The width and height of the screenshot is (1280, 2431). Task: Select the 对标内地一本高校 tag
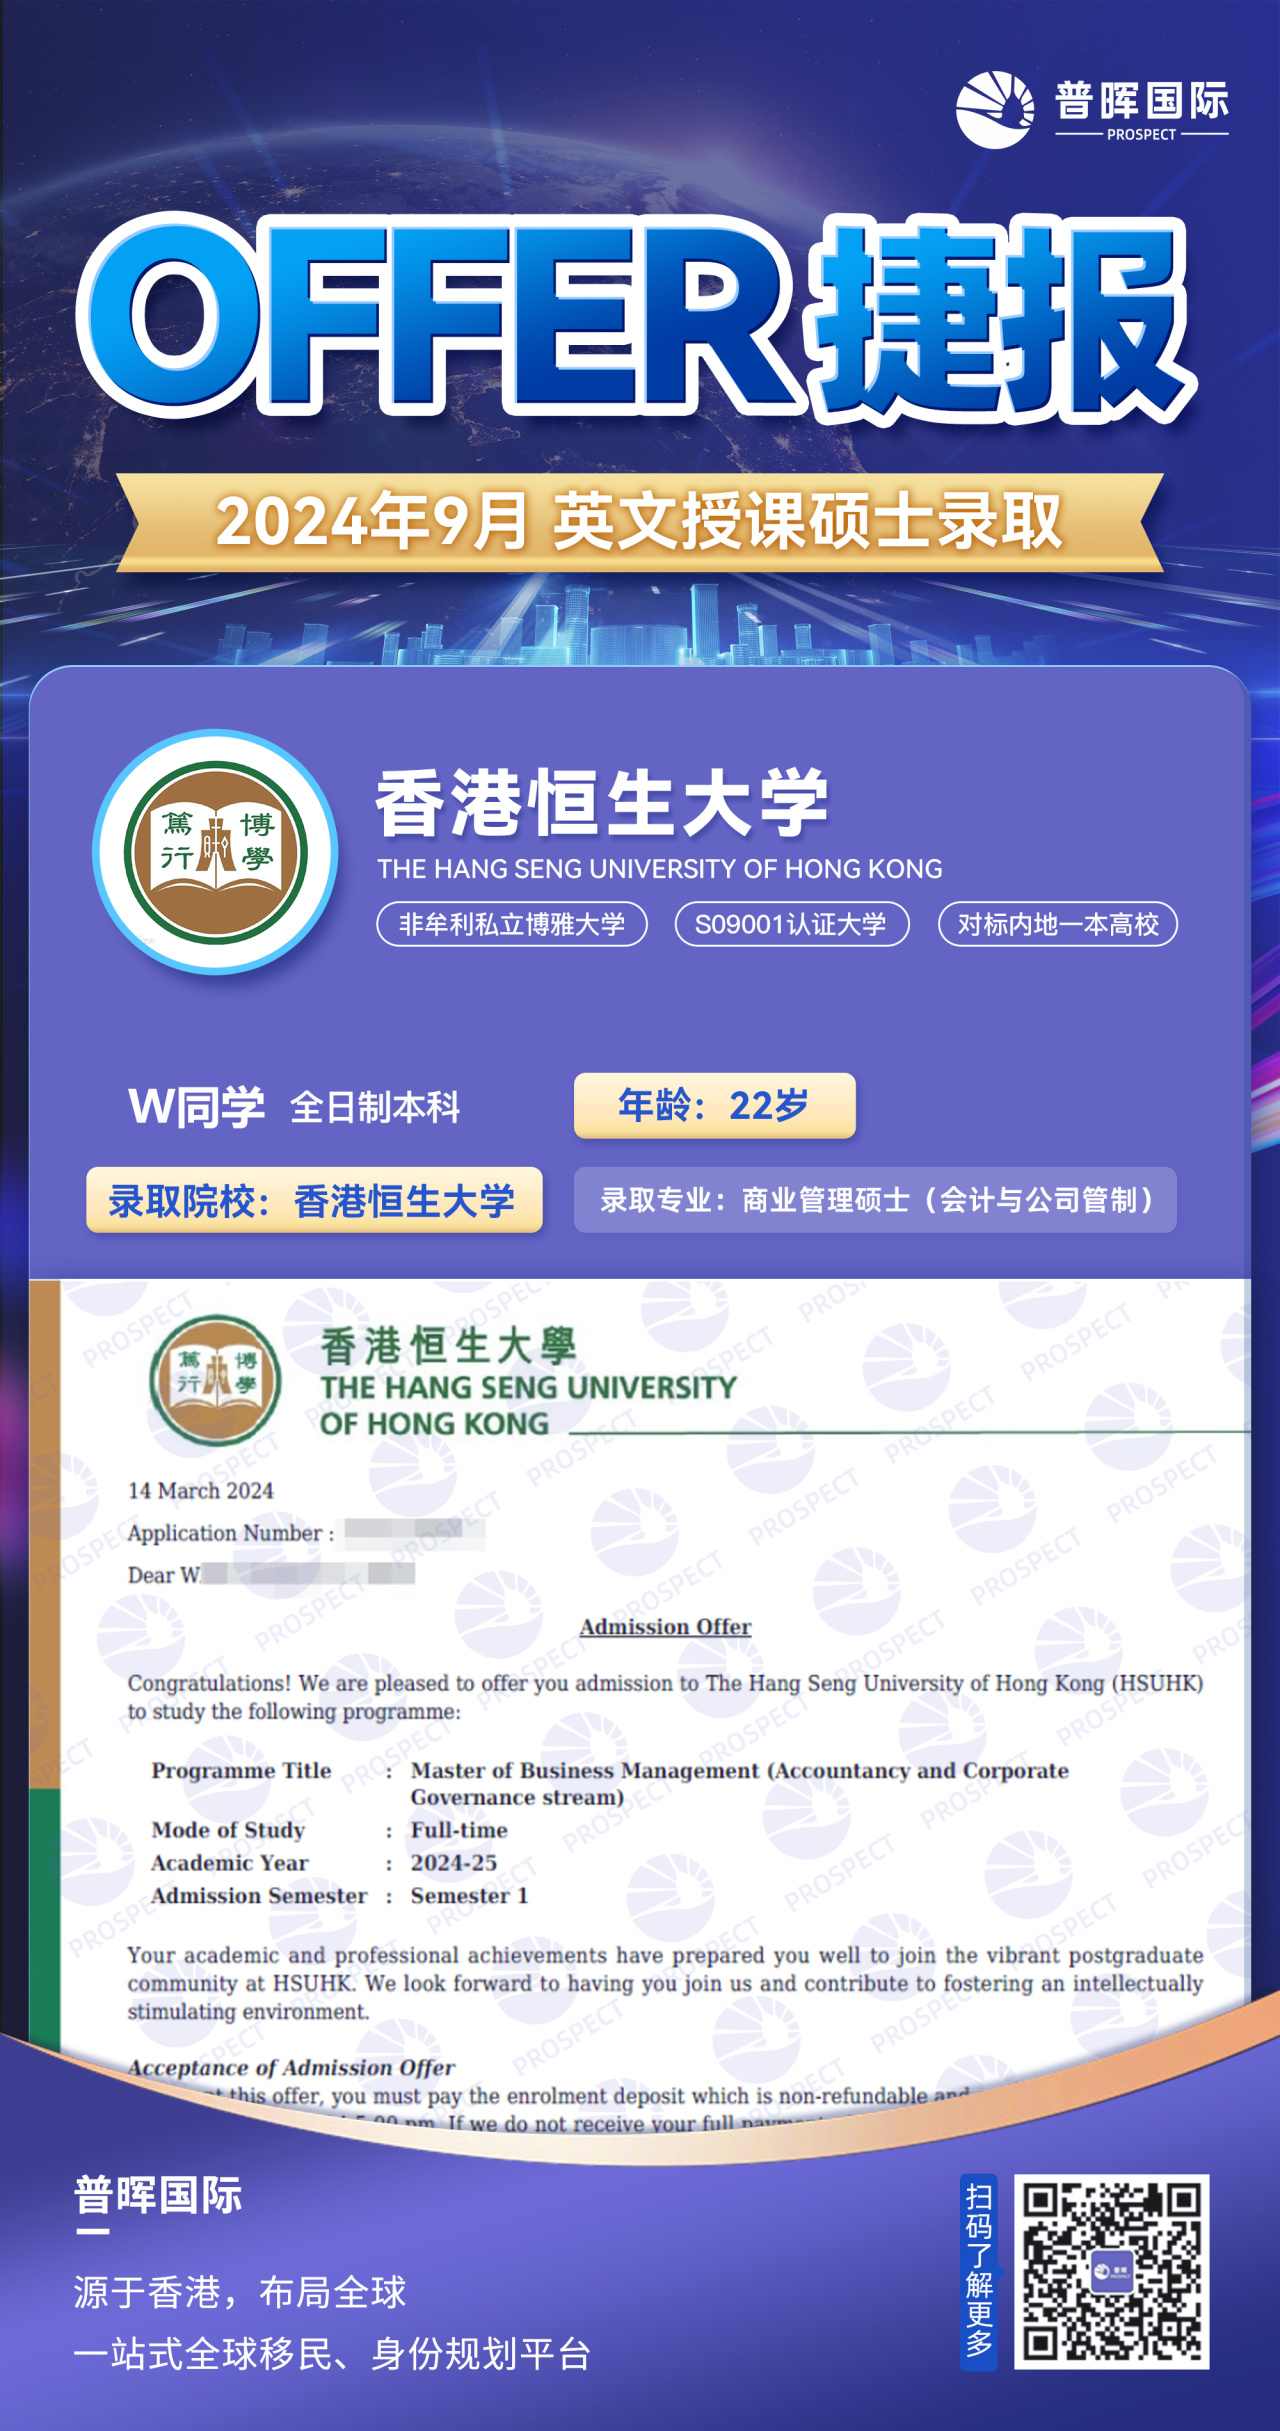(x=1058, y=924)
